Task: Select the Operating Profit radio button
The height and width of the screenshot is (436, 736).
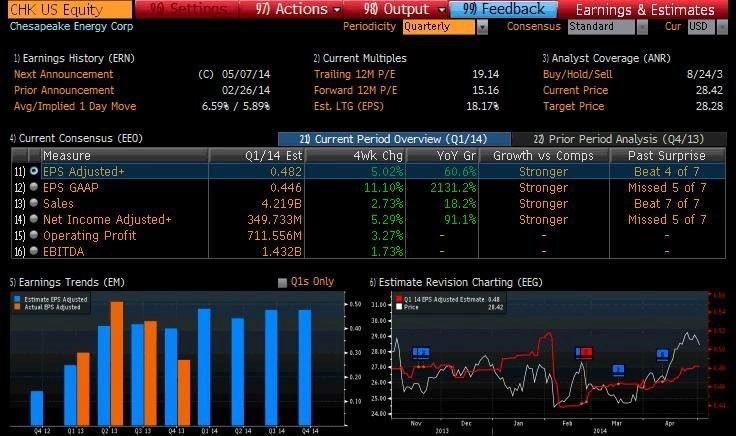Action: 33,235
